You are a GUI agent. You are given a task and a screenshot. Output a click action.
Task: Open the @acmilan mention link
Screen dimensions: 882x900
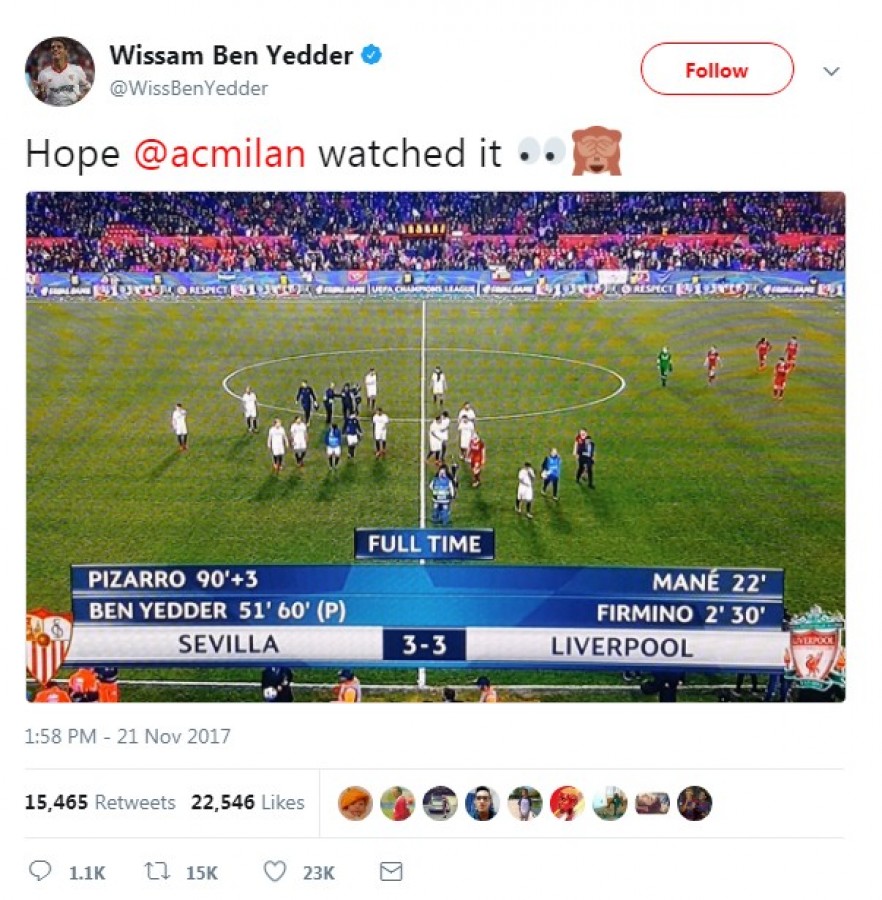pyautogui.click(x=220, y=154)
